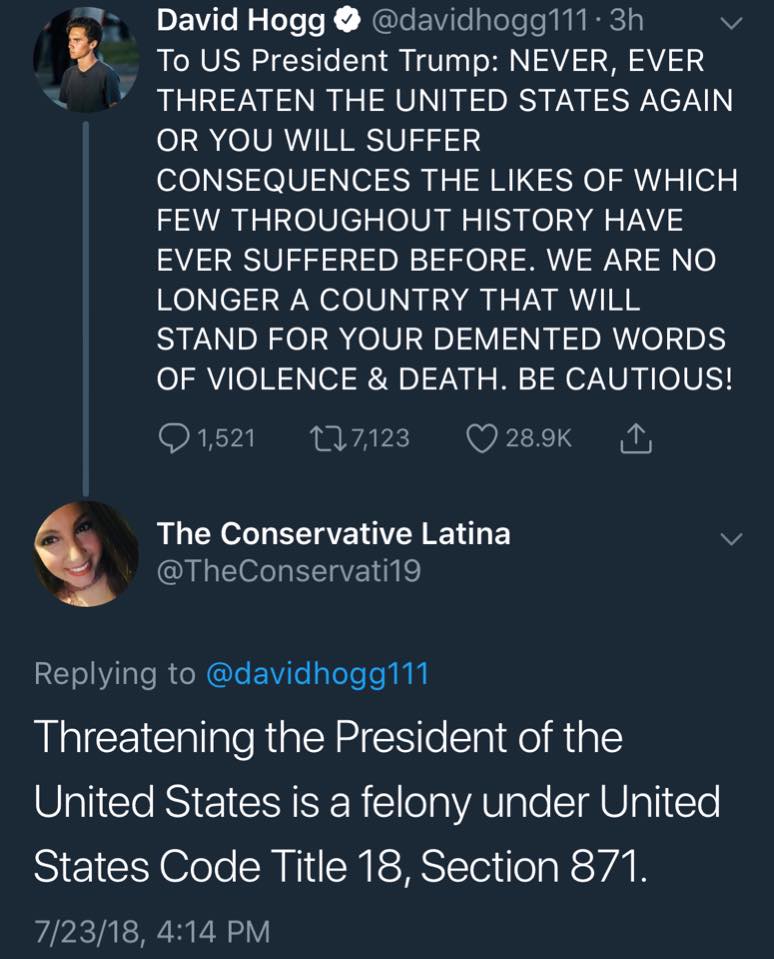The height and width of the screenshot is (959, 774).
Task: Open David Hogg's profile picture
Action: [85, 59]
